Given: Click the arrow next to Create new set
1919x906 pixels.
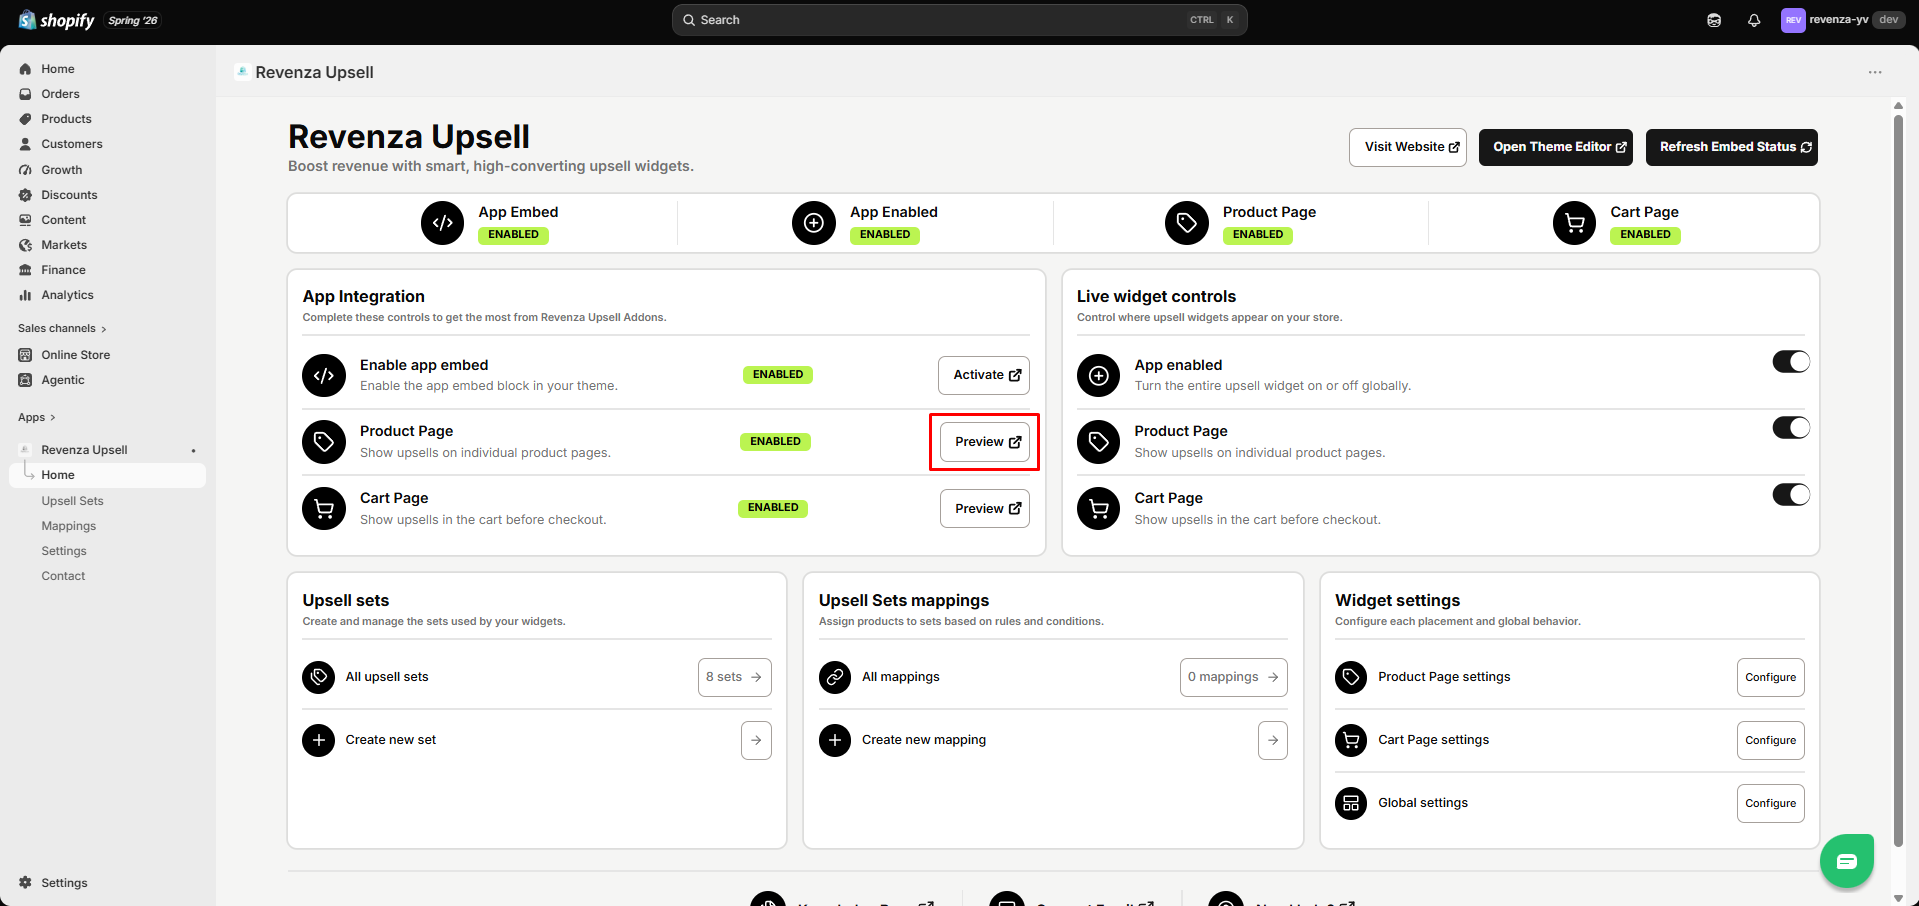Looking at the screenshot, I should [756, 740].
